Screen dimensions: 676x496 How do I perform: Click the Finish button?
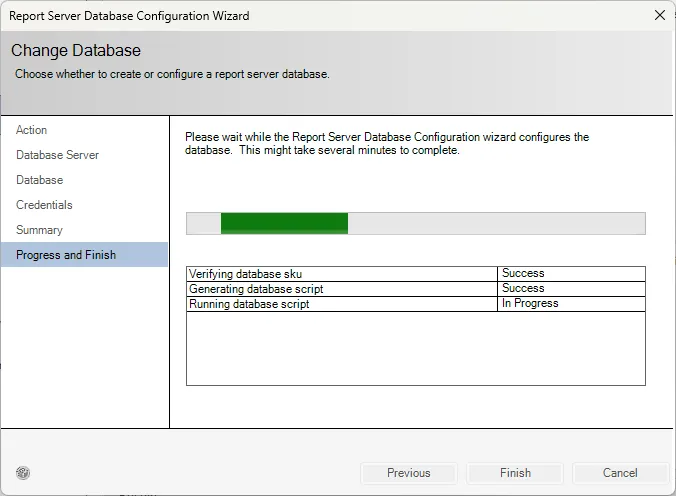(x=515, y=473)
